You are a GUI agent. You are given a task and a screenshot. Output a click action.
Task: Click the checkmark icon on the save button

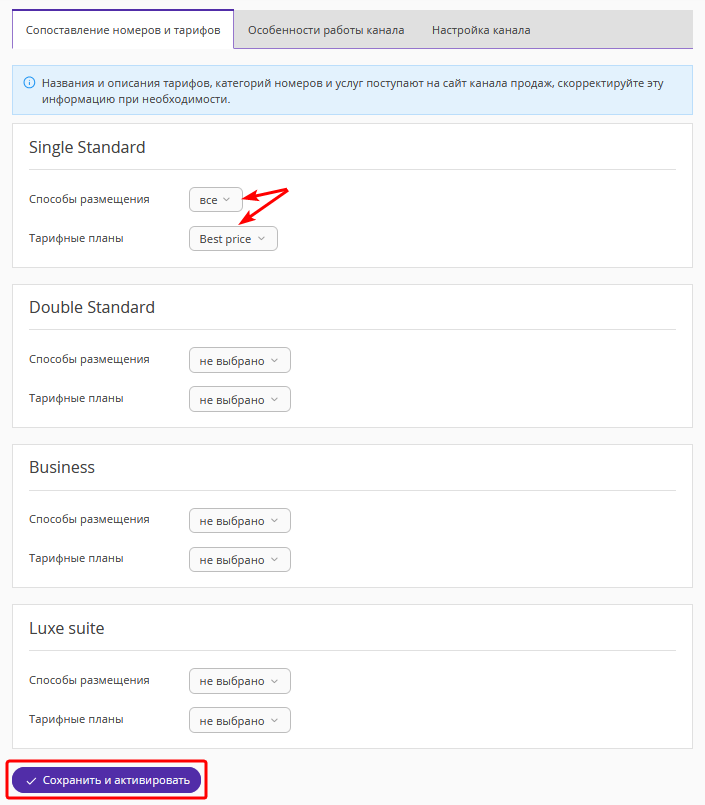pos(31,781)
